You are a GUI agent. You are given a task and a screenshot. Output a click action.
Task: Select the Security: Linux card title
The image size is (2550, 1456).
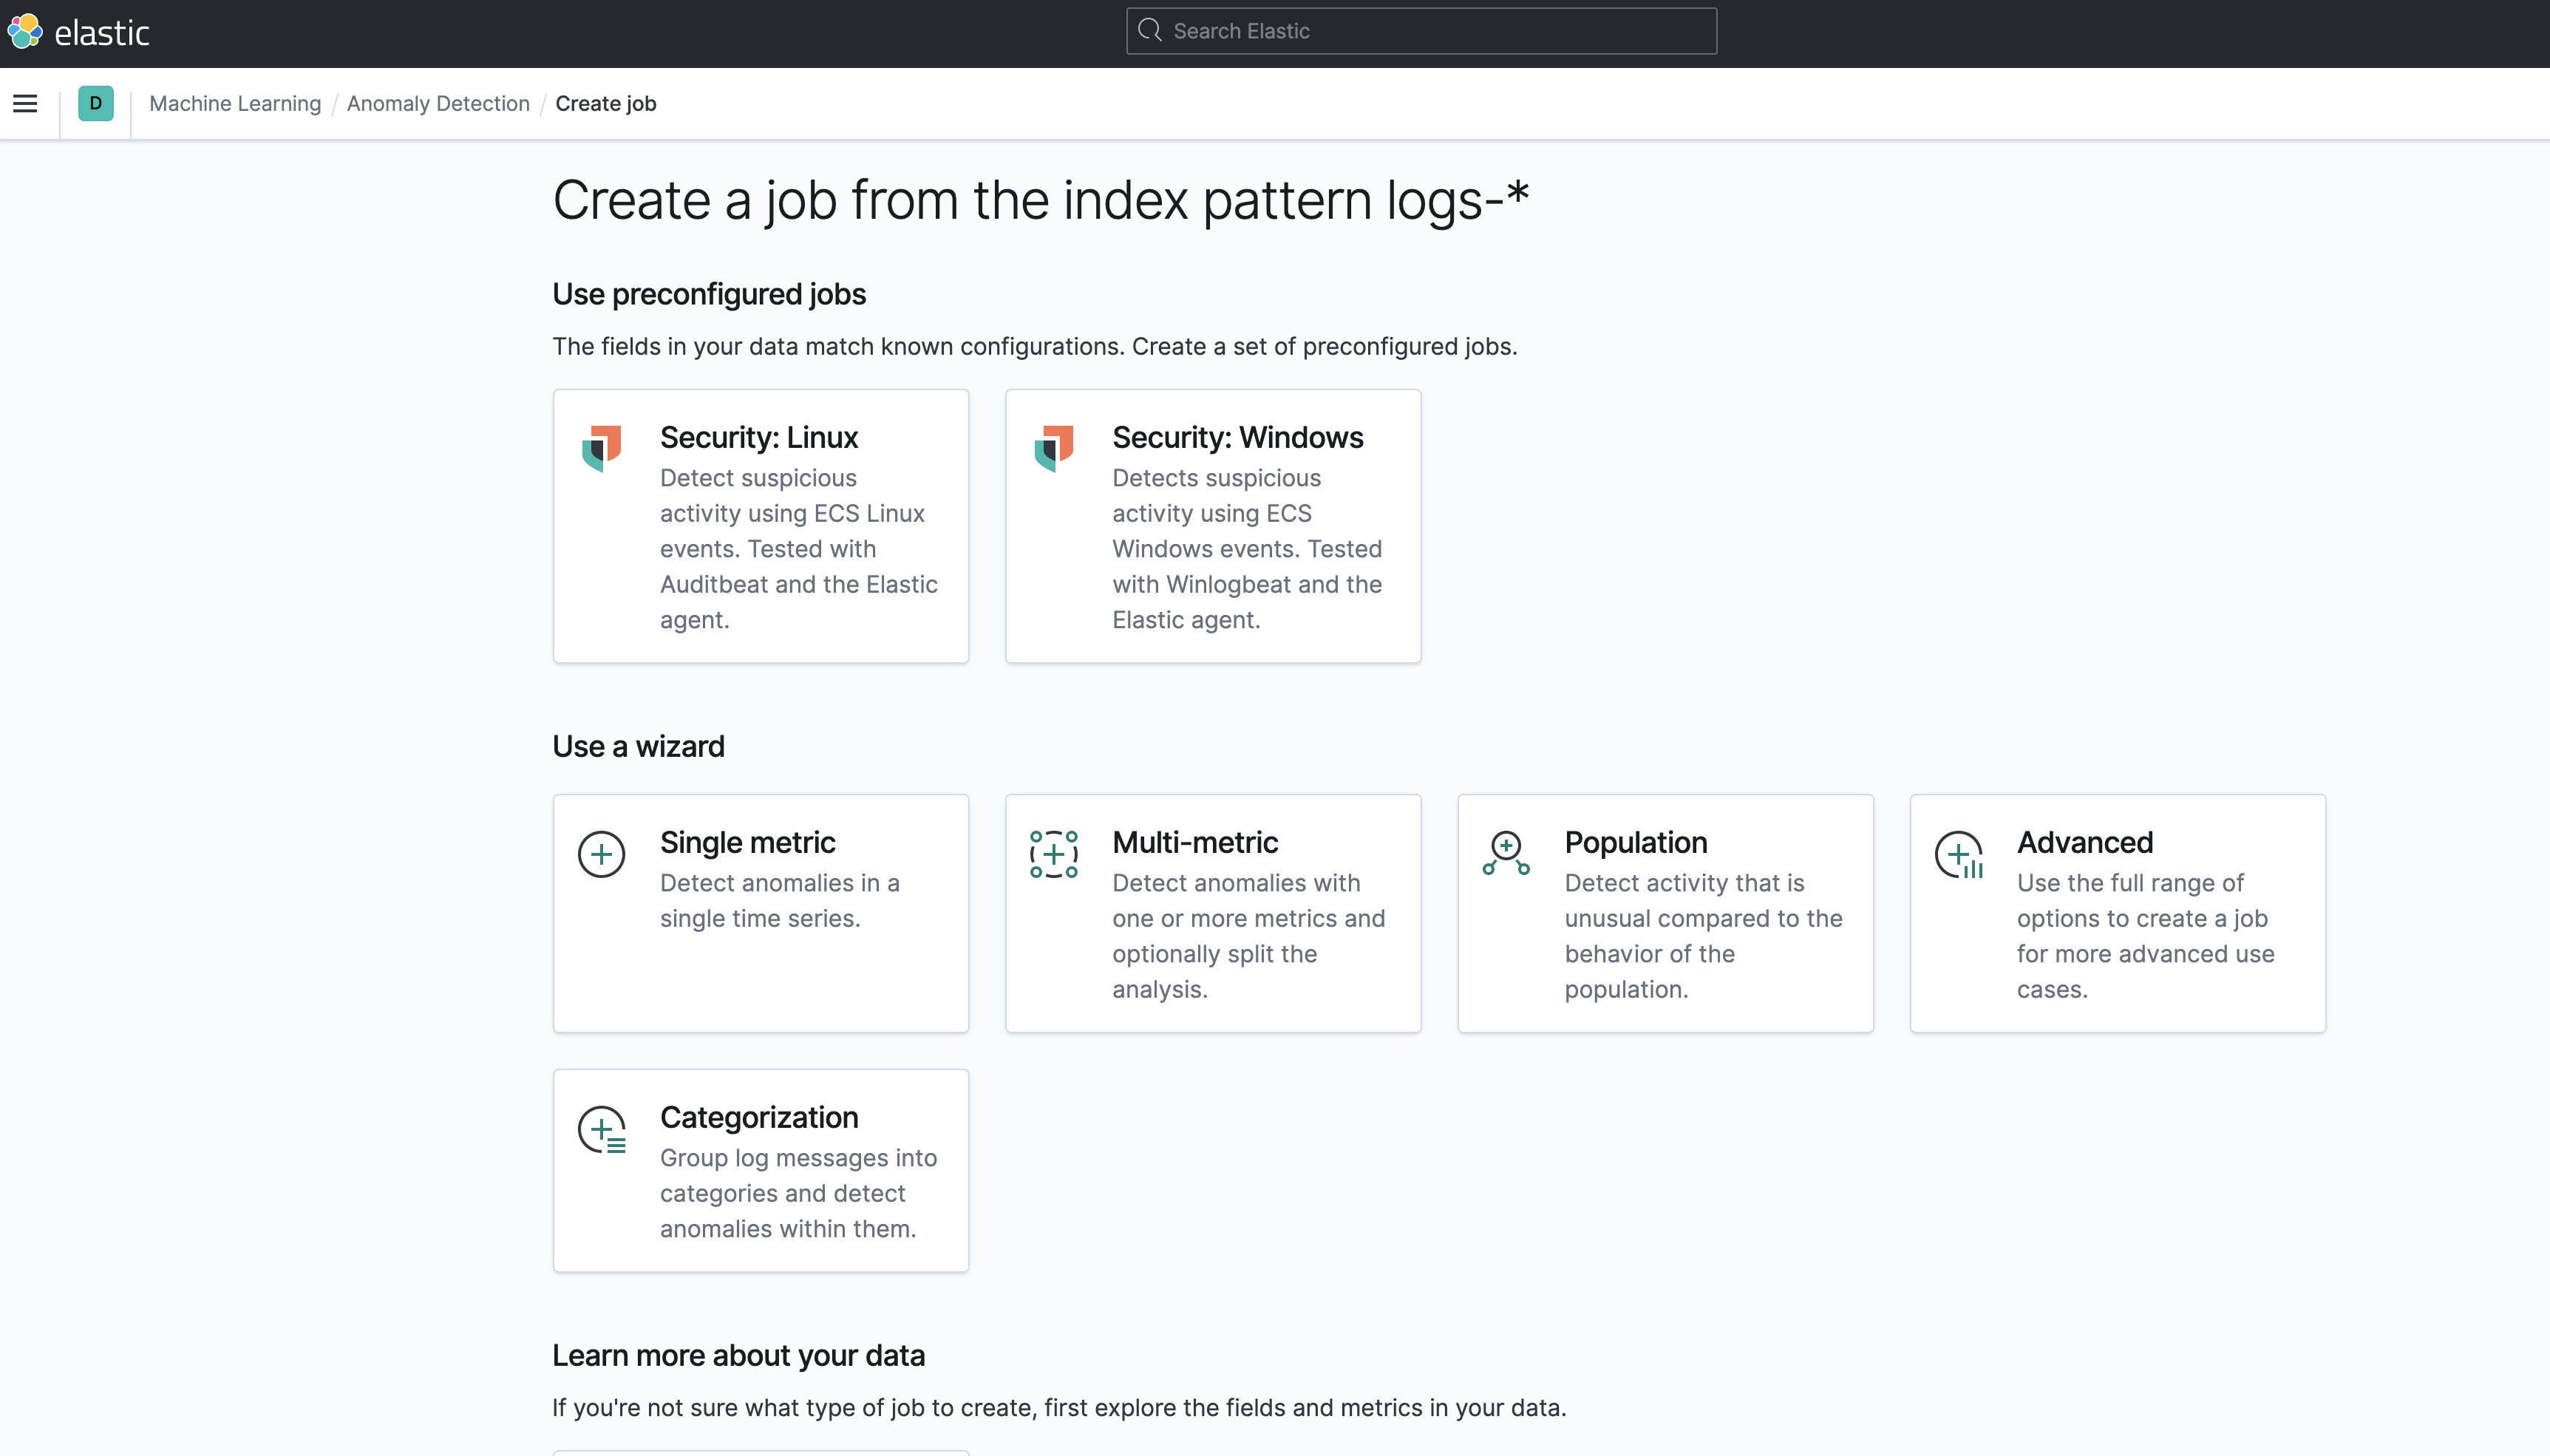coord(758,437)
